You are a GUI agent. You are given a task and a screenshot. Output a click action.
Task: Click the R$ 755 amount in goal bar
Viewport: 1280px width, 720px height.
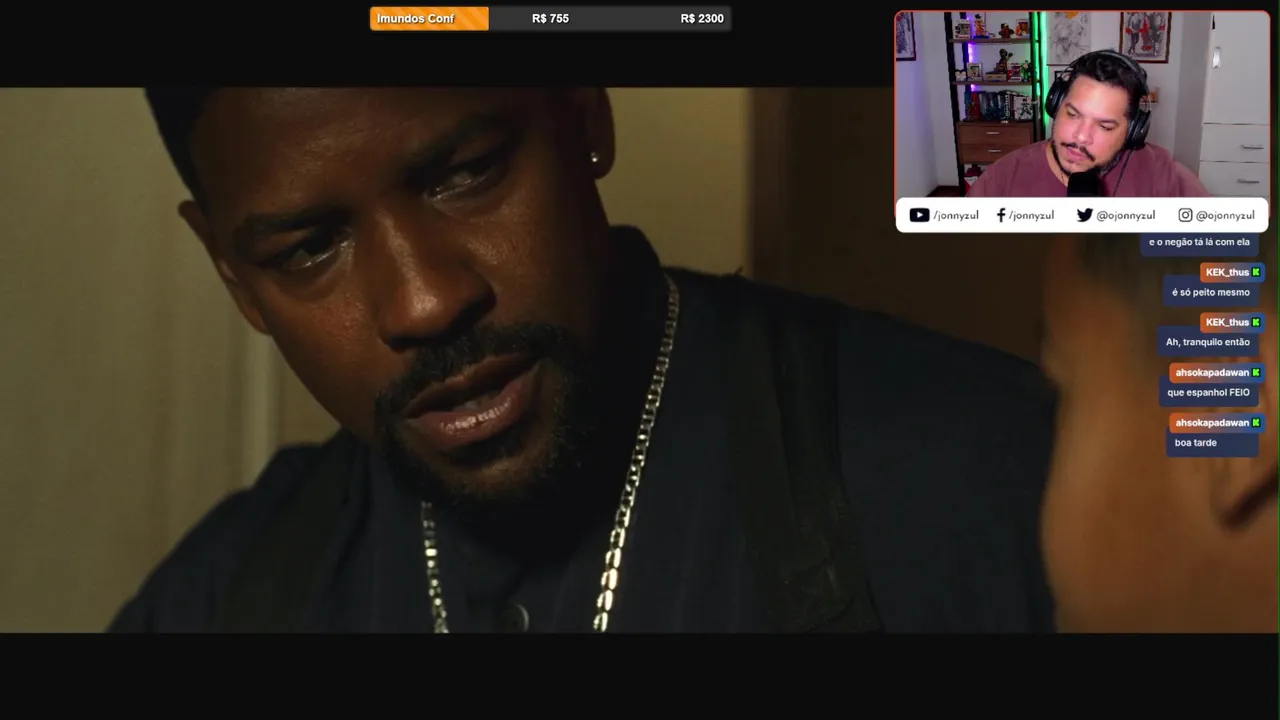coord(550,19)
